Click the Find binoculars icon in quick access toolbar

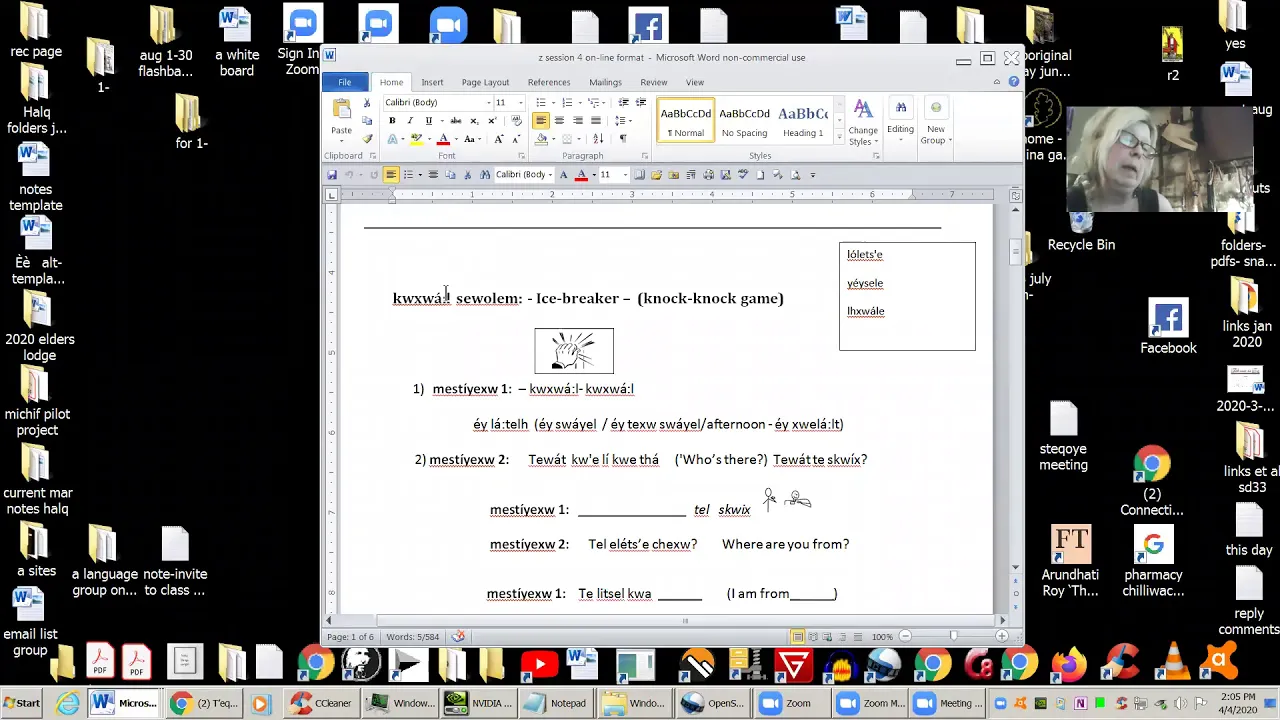(485, 175)
